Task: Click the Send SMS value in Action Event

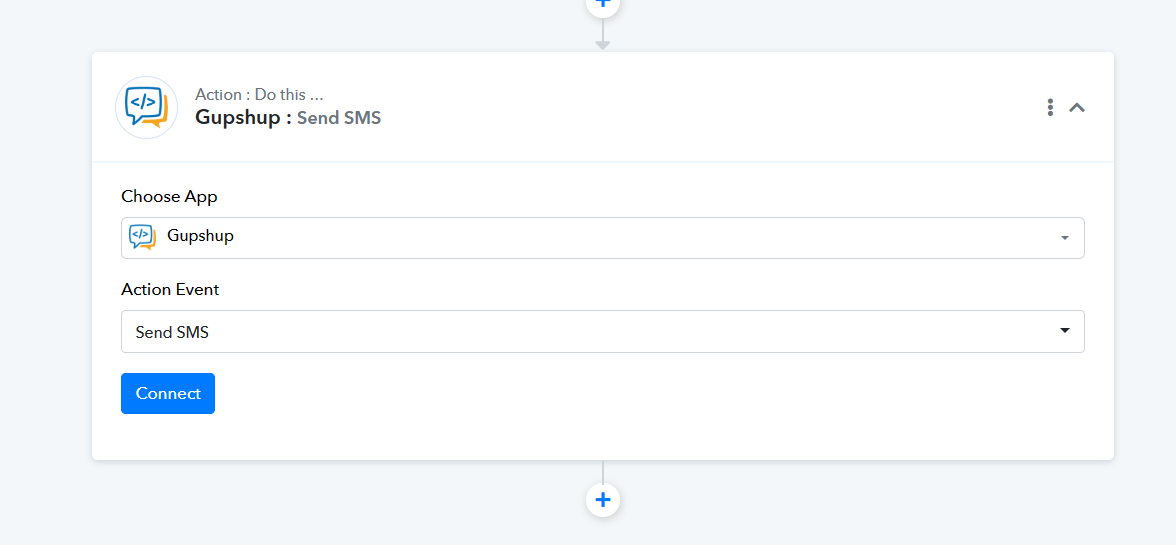Action: 172,332
